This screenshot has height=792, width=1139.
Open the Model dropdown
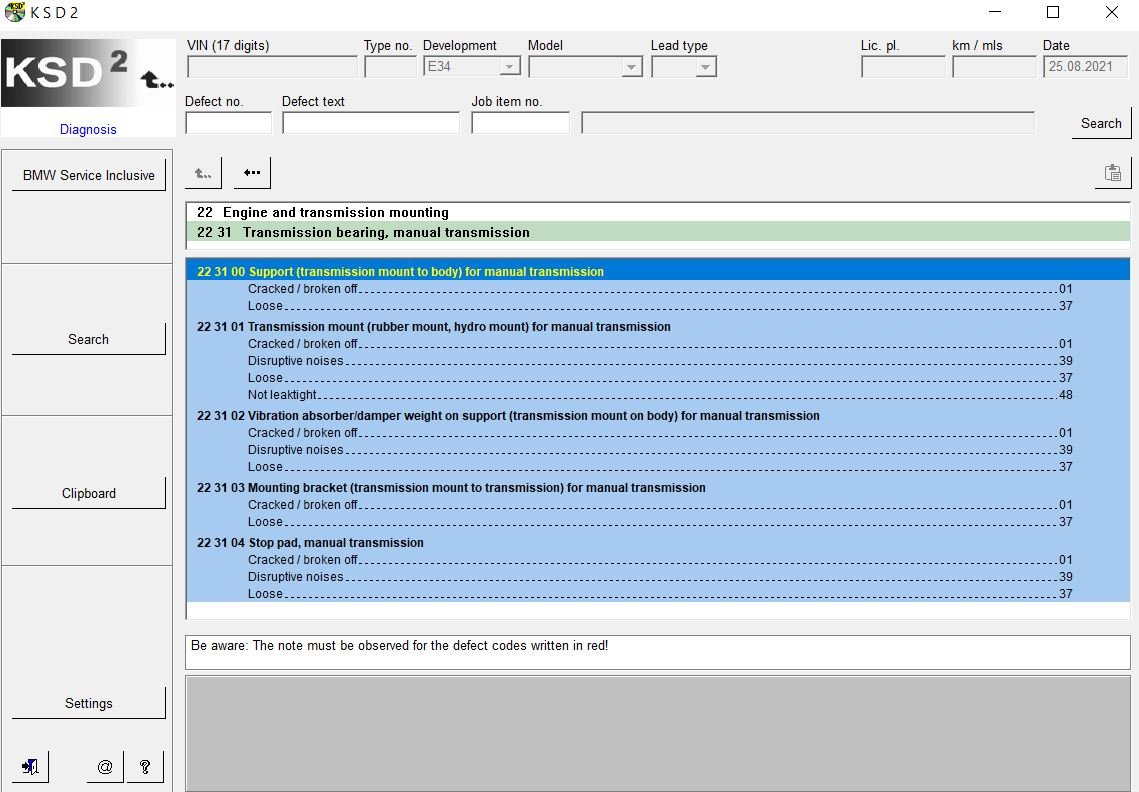pyautogui.click(x=585, y=67)
